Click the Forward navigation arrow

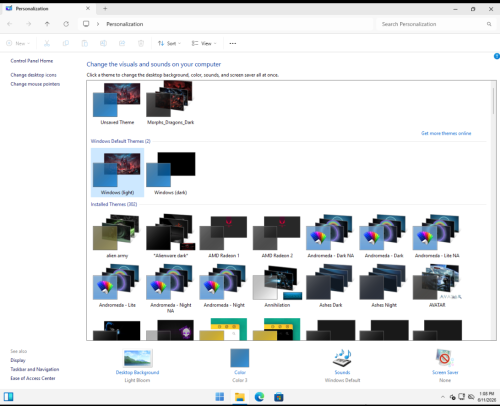click(29, 24)
